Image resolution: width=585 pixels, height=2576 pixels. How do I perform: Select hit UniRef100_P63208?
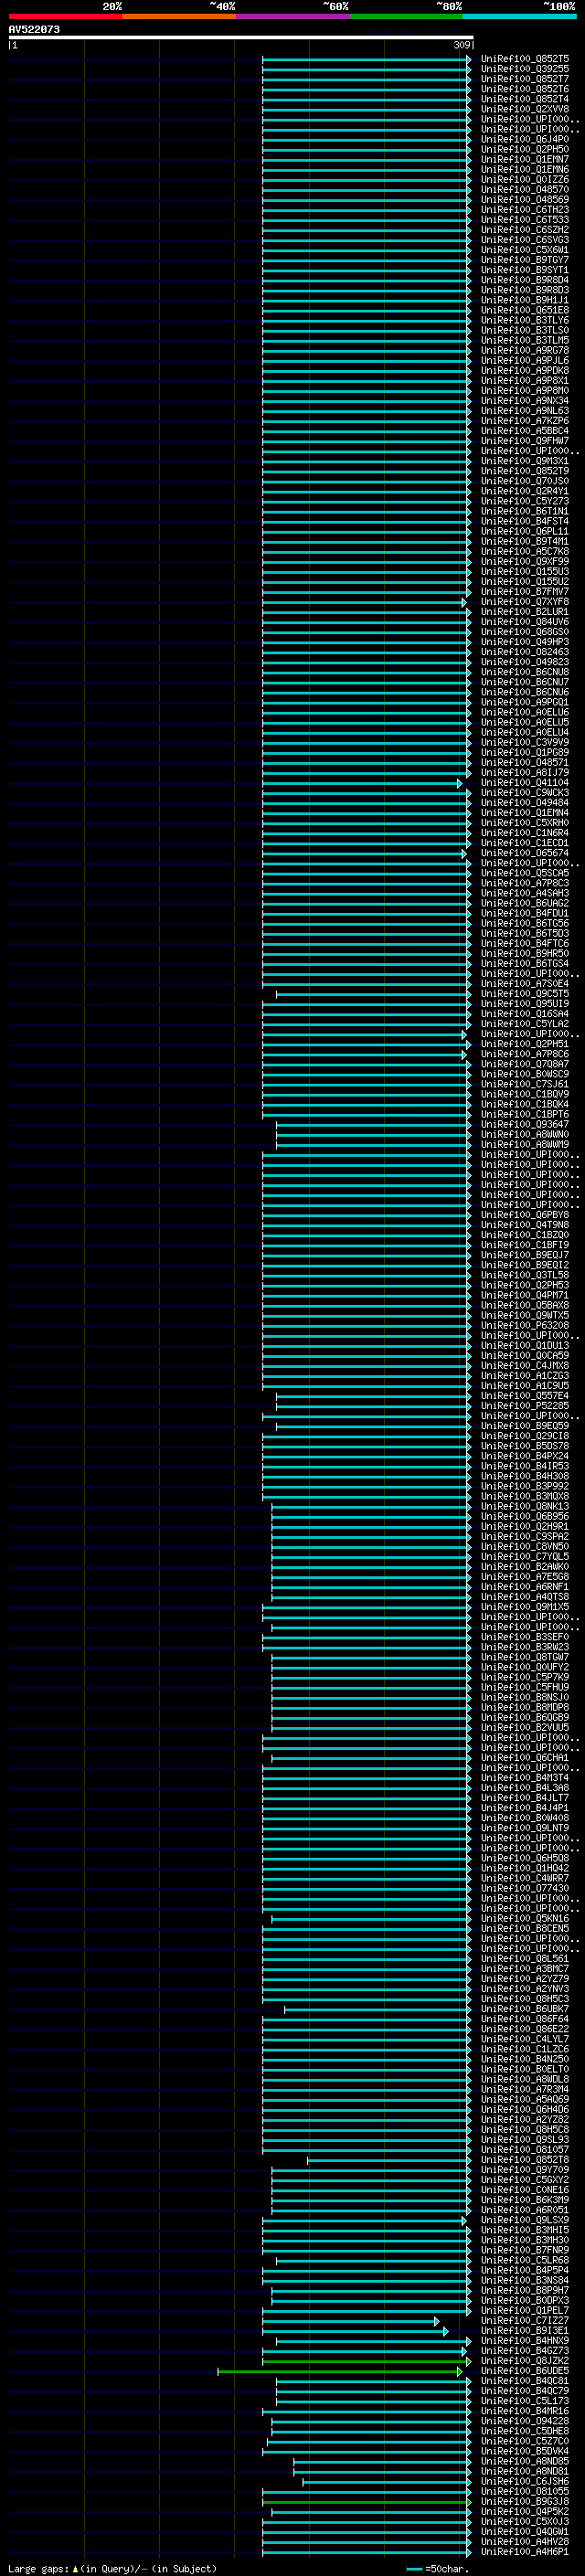point(524,1326)
